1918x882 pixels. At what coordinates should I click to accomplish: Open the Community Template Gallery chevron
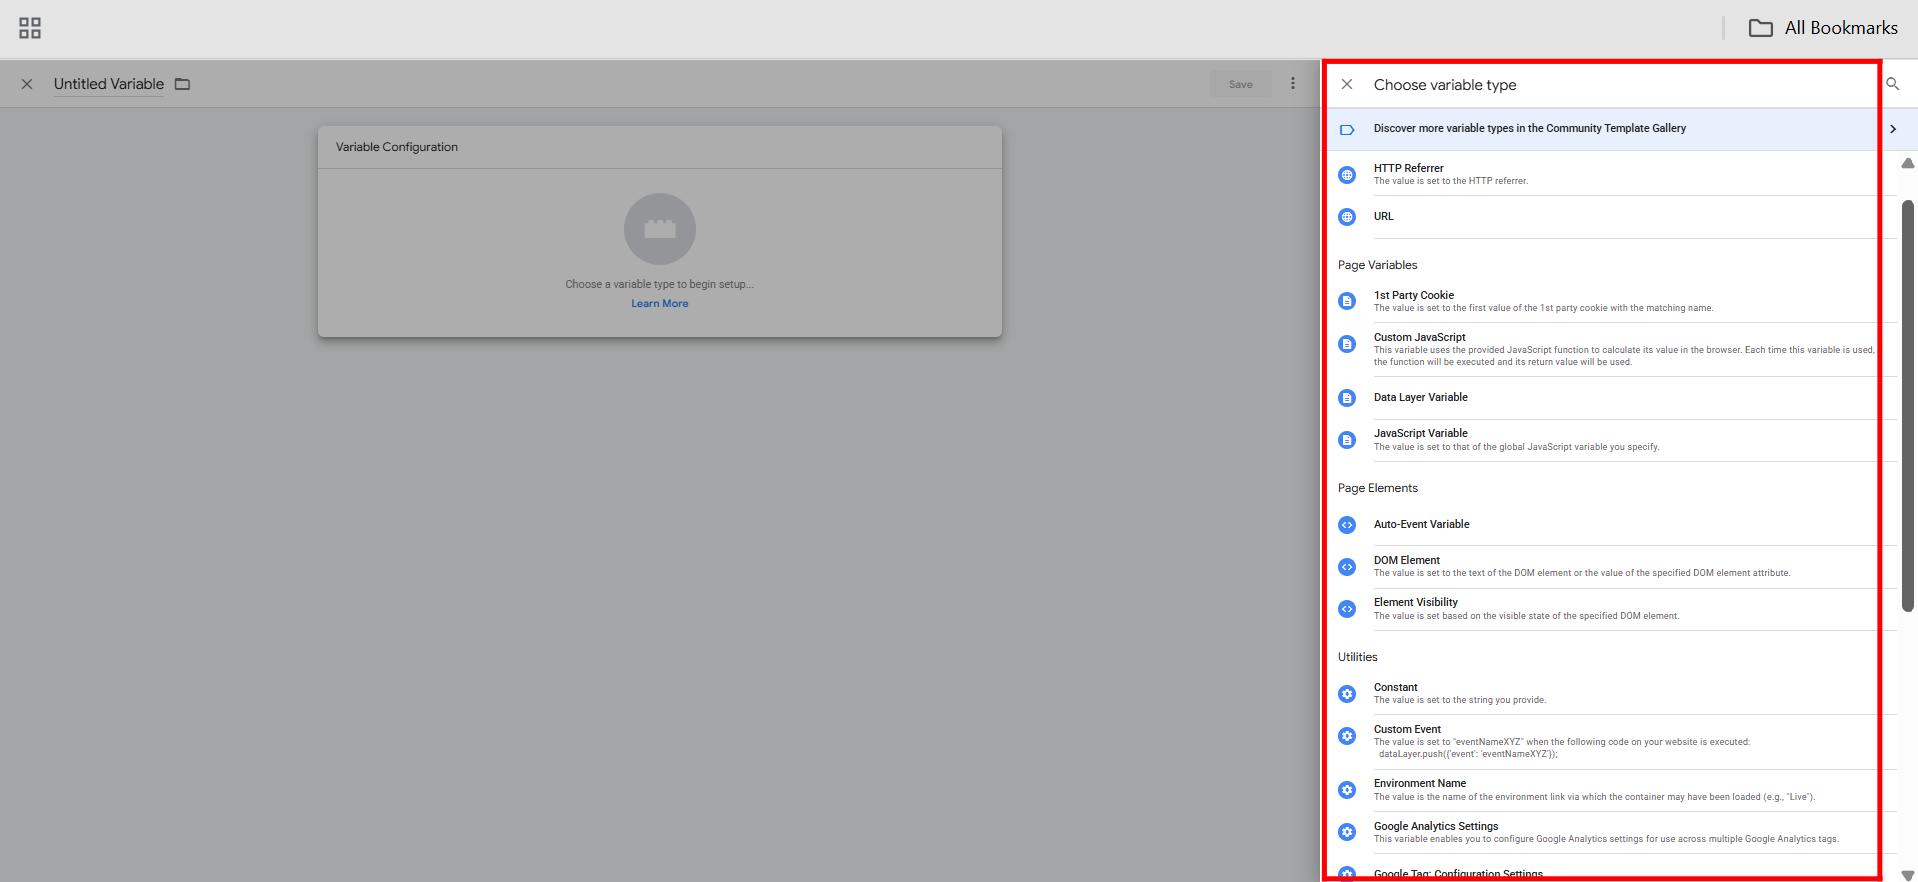click(1893, 129)
